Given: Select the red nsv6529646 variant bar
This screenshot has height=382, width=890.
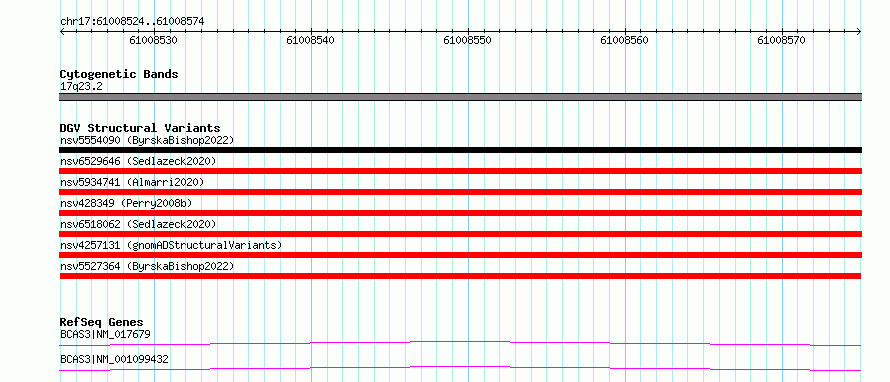Looking at the screenshot, I should tap(460, 171).
